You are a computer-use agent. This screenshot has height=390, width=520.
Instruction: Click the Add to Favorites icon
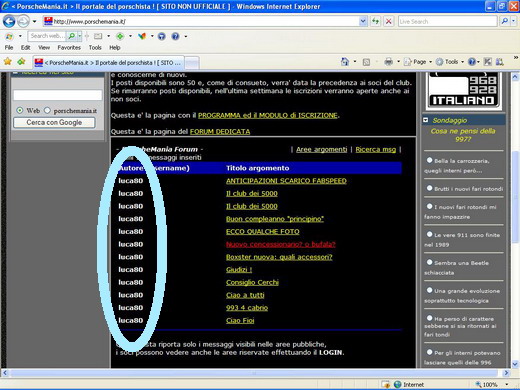(21, 62)
